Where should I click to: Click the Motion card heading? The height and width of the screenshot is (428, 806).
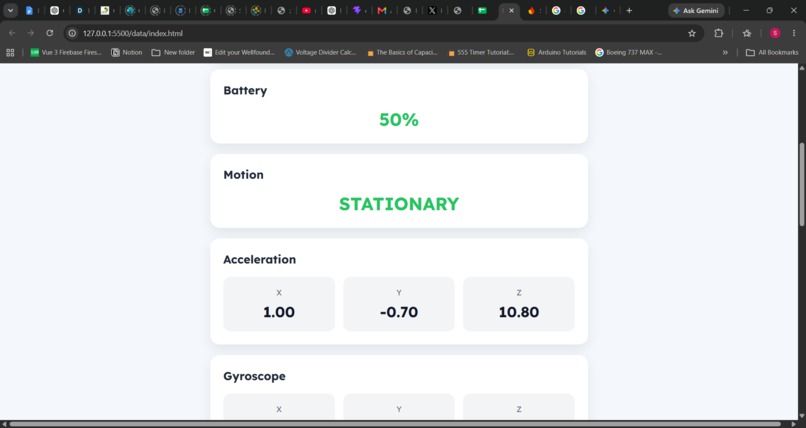(x=243, y=175)
